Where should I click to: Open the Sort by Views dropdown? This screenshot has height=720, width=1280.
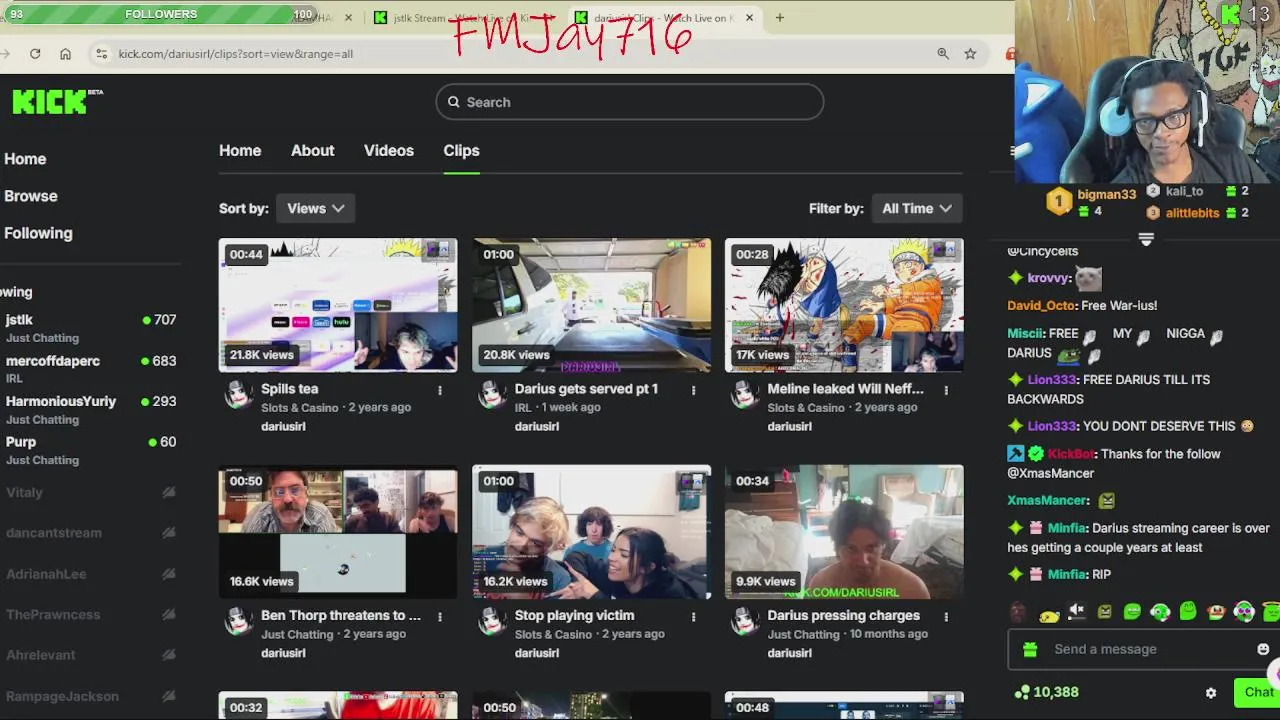pyautogui.click(x=315, y=208)
